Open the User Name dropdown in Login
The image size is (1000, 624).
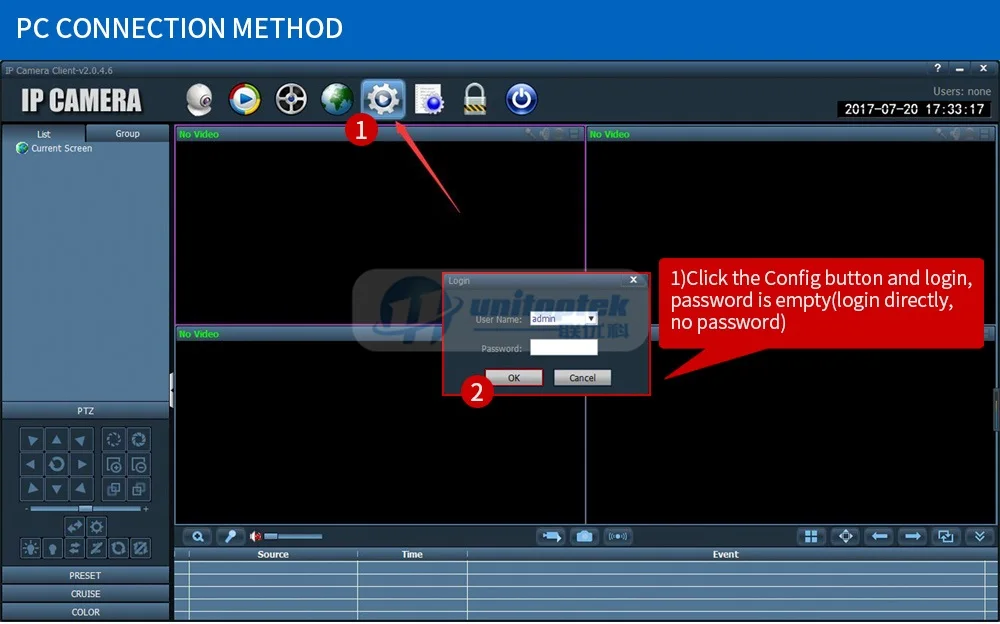[591, 318]
